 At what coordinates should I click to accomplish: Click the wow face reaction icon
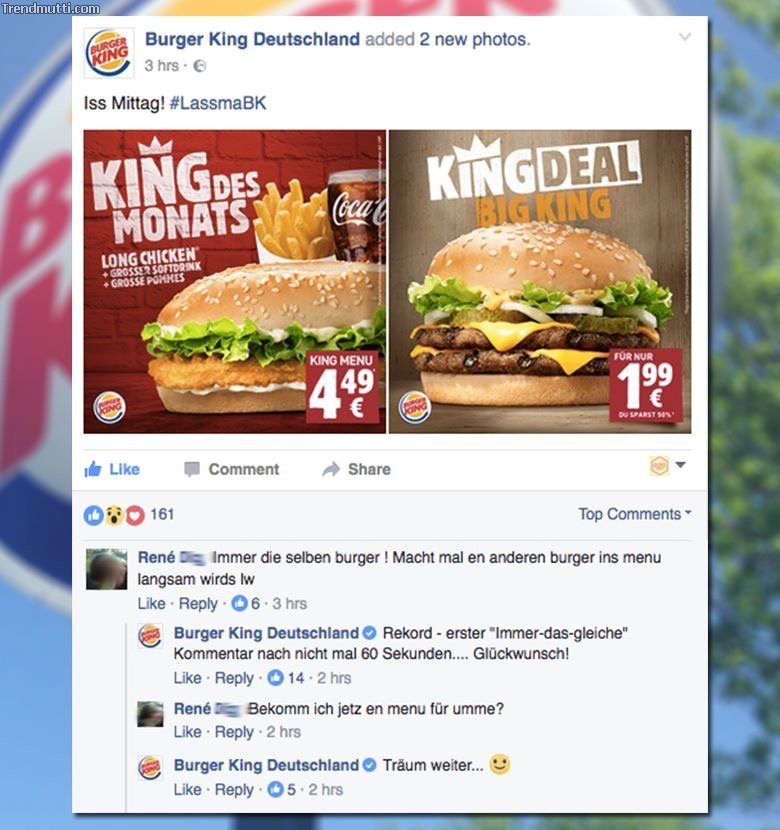click(x=114, y=515)
